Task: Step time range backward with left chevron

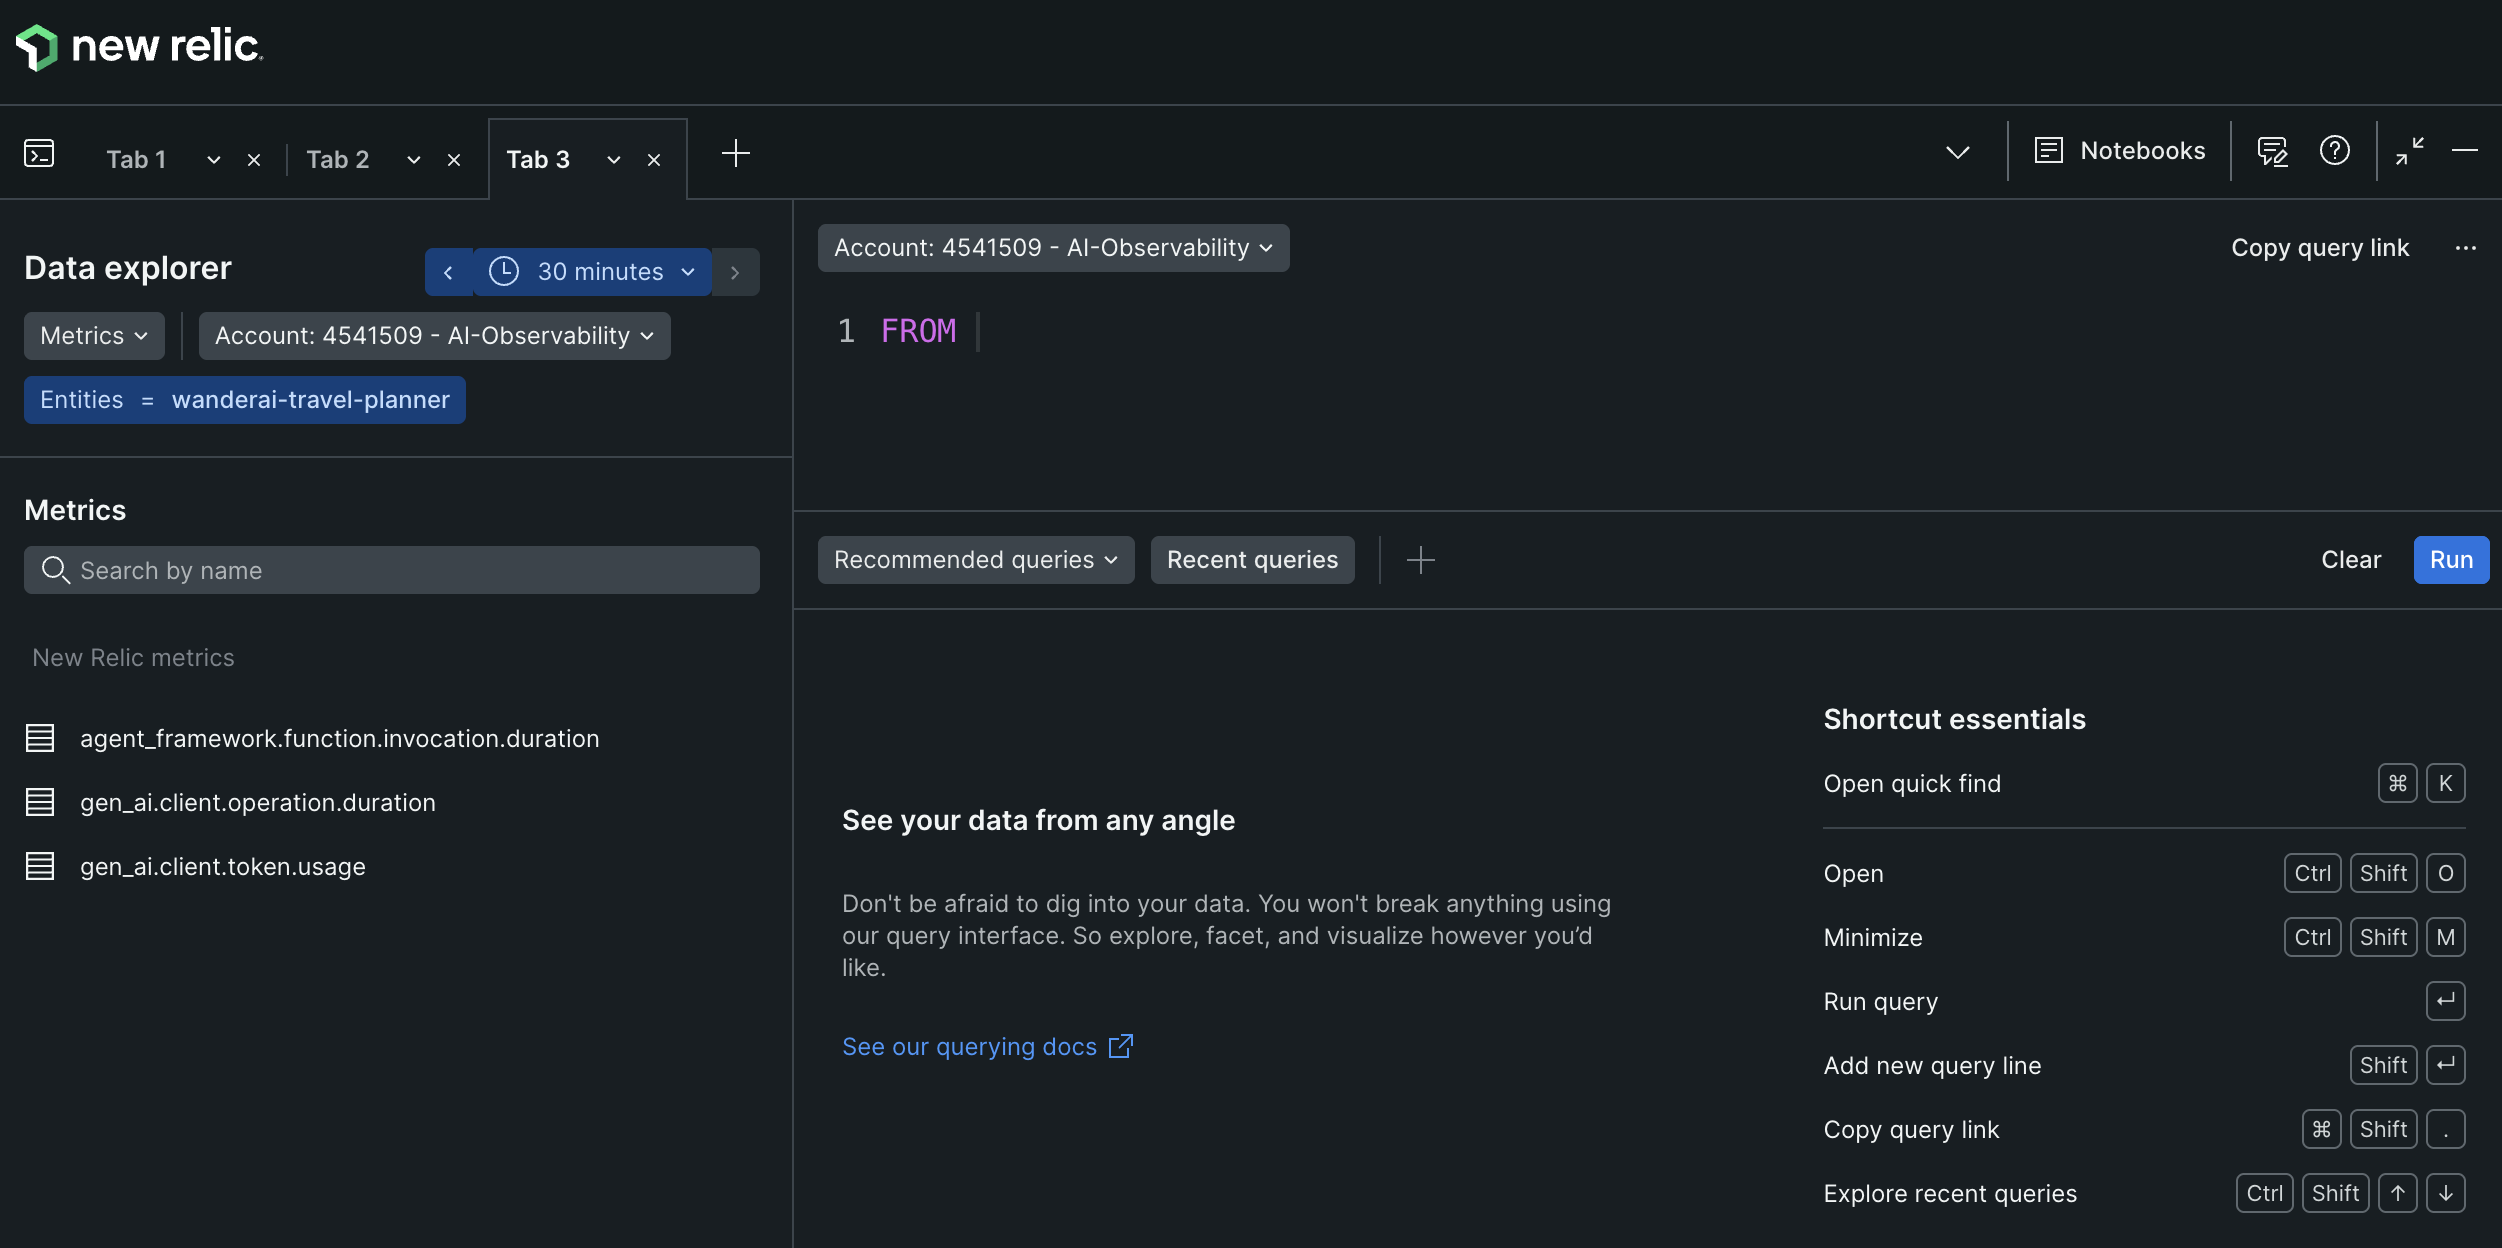Action: (x=448, y=272)
